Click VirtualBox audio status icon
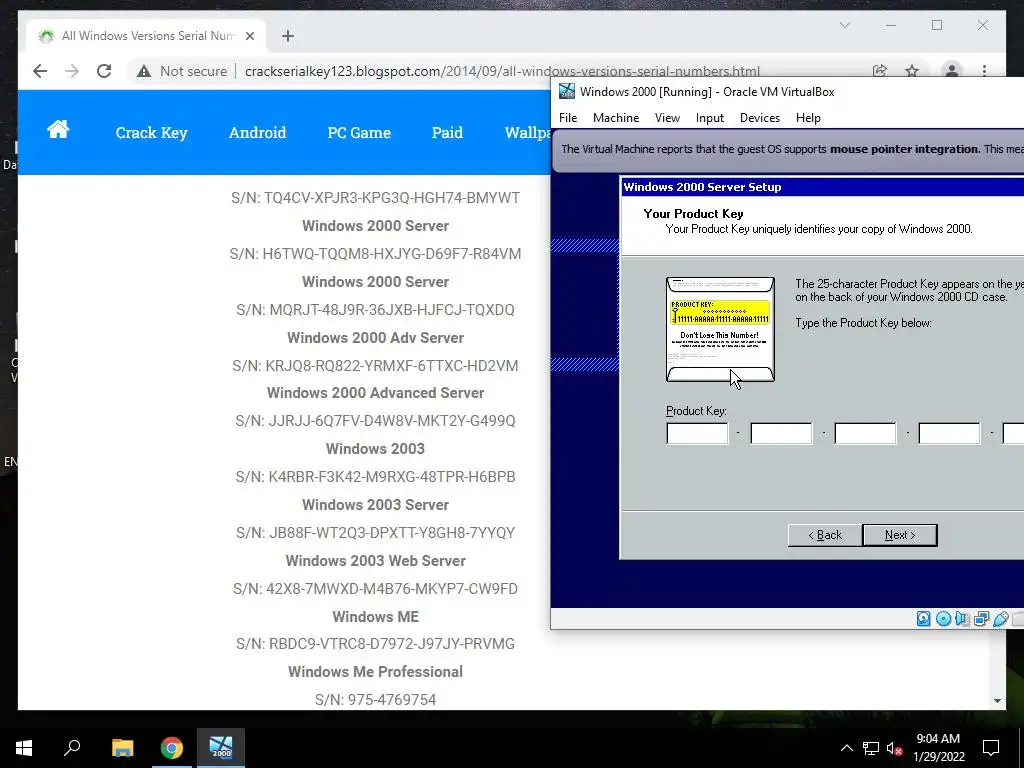 coord(962,618)
